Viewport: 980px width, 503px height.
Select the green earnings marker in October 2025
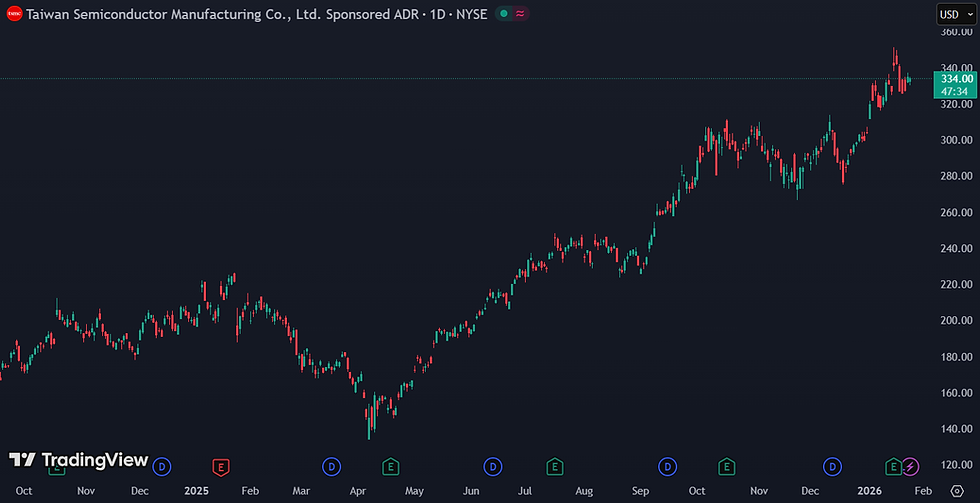pyautogui.click(x=726, y=466)
